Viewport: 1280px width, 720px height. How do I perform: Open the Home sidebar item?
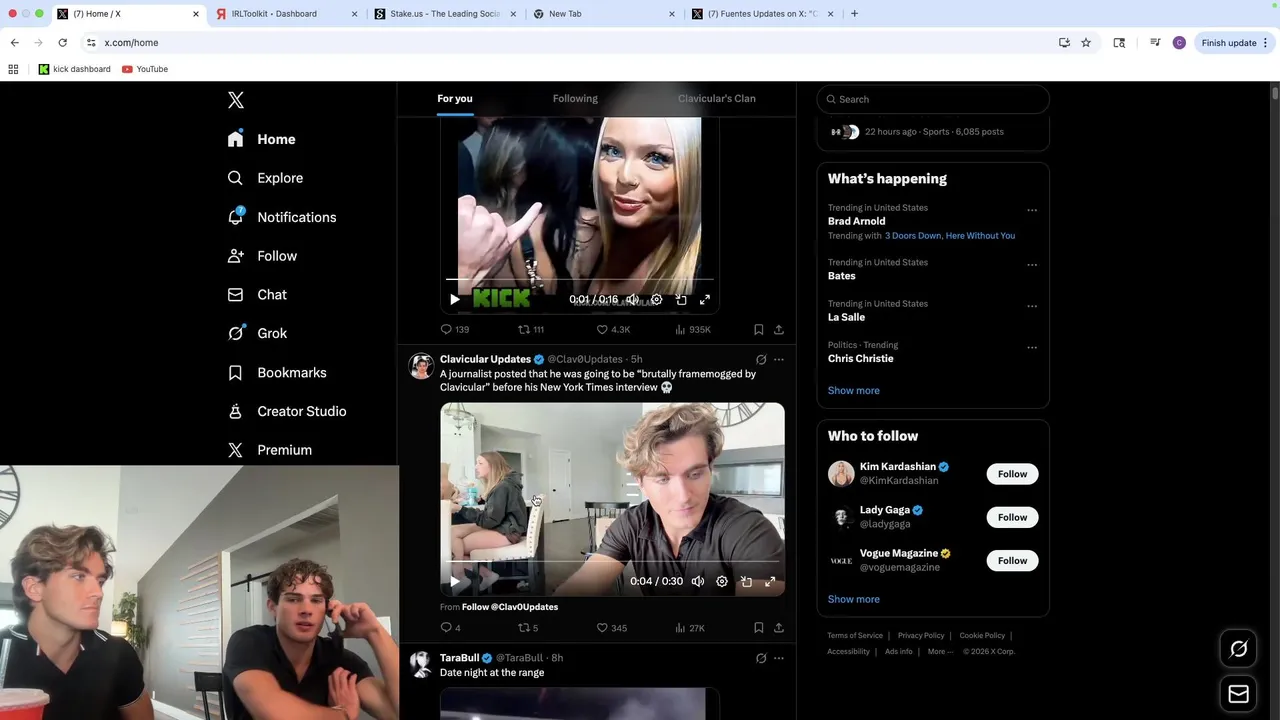click(261, 139)
